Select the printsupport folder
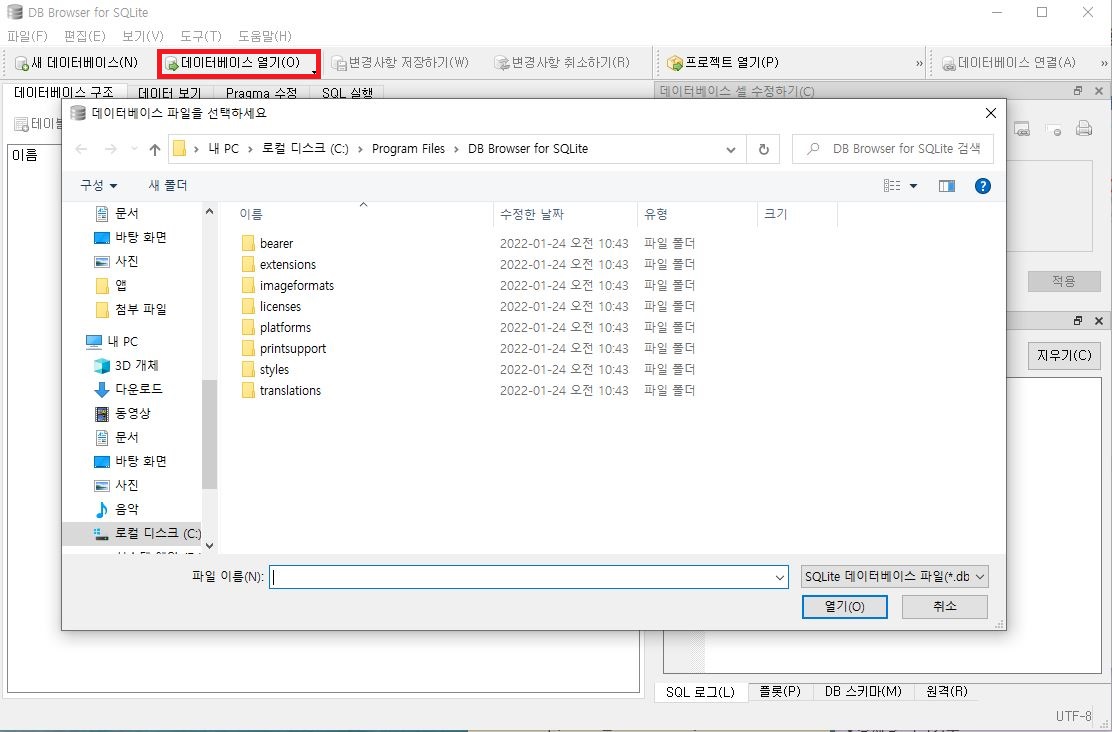Screen dimensions: 1112x732 tap(293, 349)
